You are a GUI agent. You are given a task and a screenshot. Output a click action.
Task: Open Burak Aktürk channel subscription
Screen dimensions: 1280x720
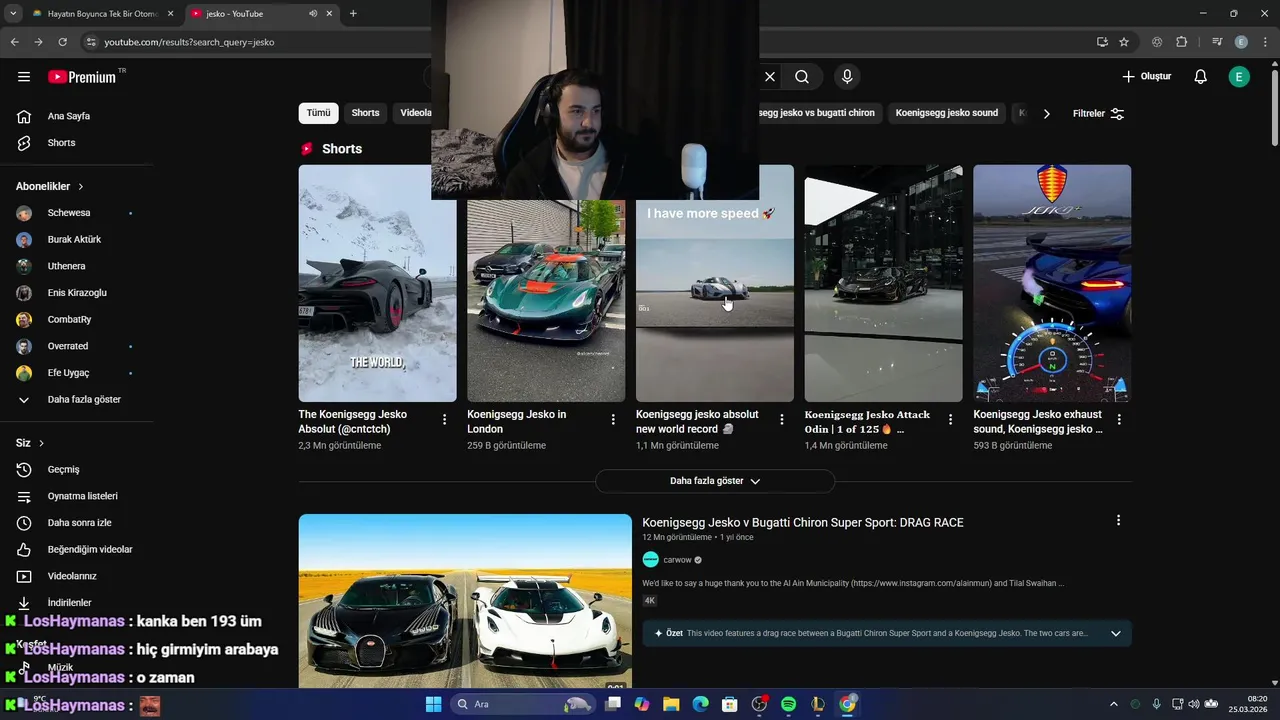(76, 240)
